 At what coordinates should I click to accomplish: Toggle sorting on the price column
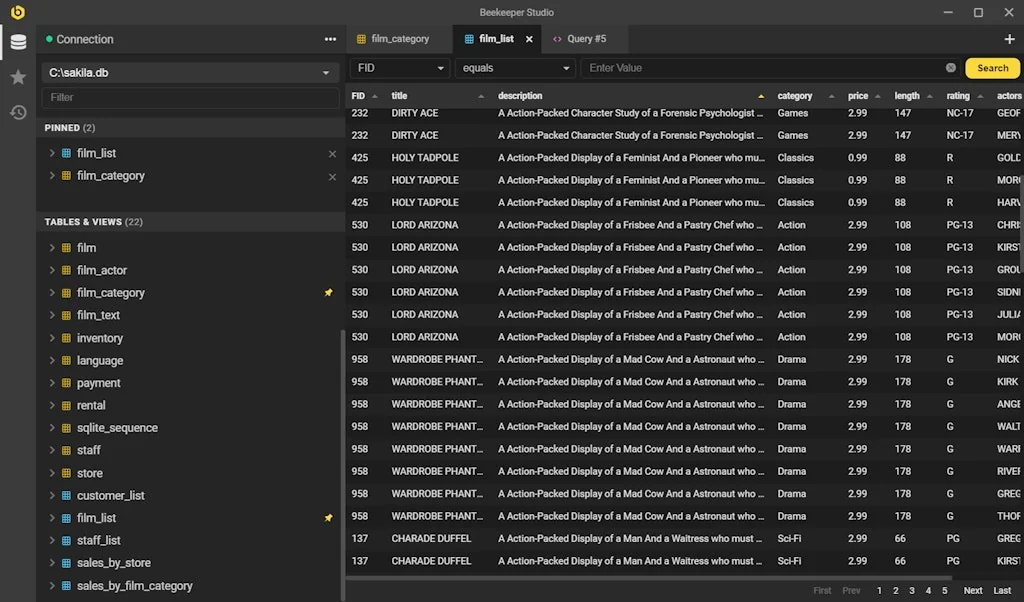coord(857,95)
